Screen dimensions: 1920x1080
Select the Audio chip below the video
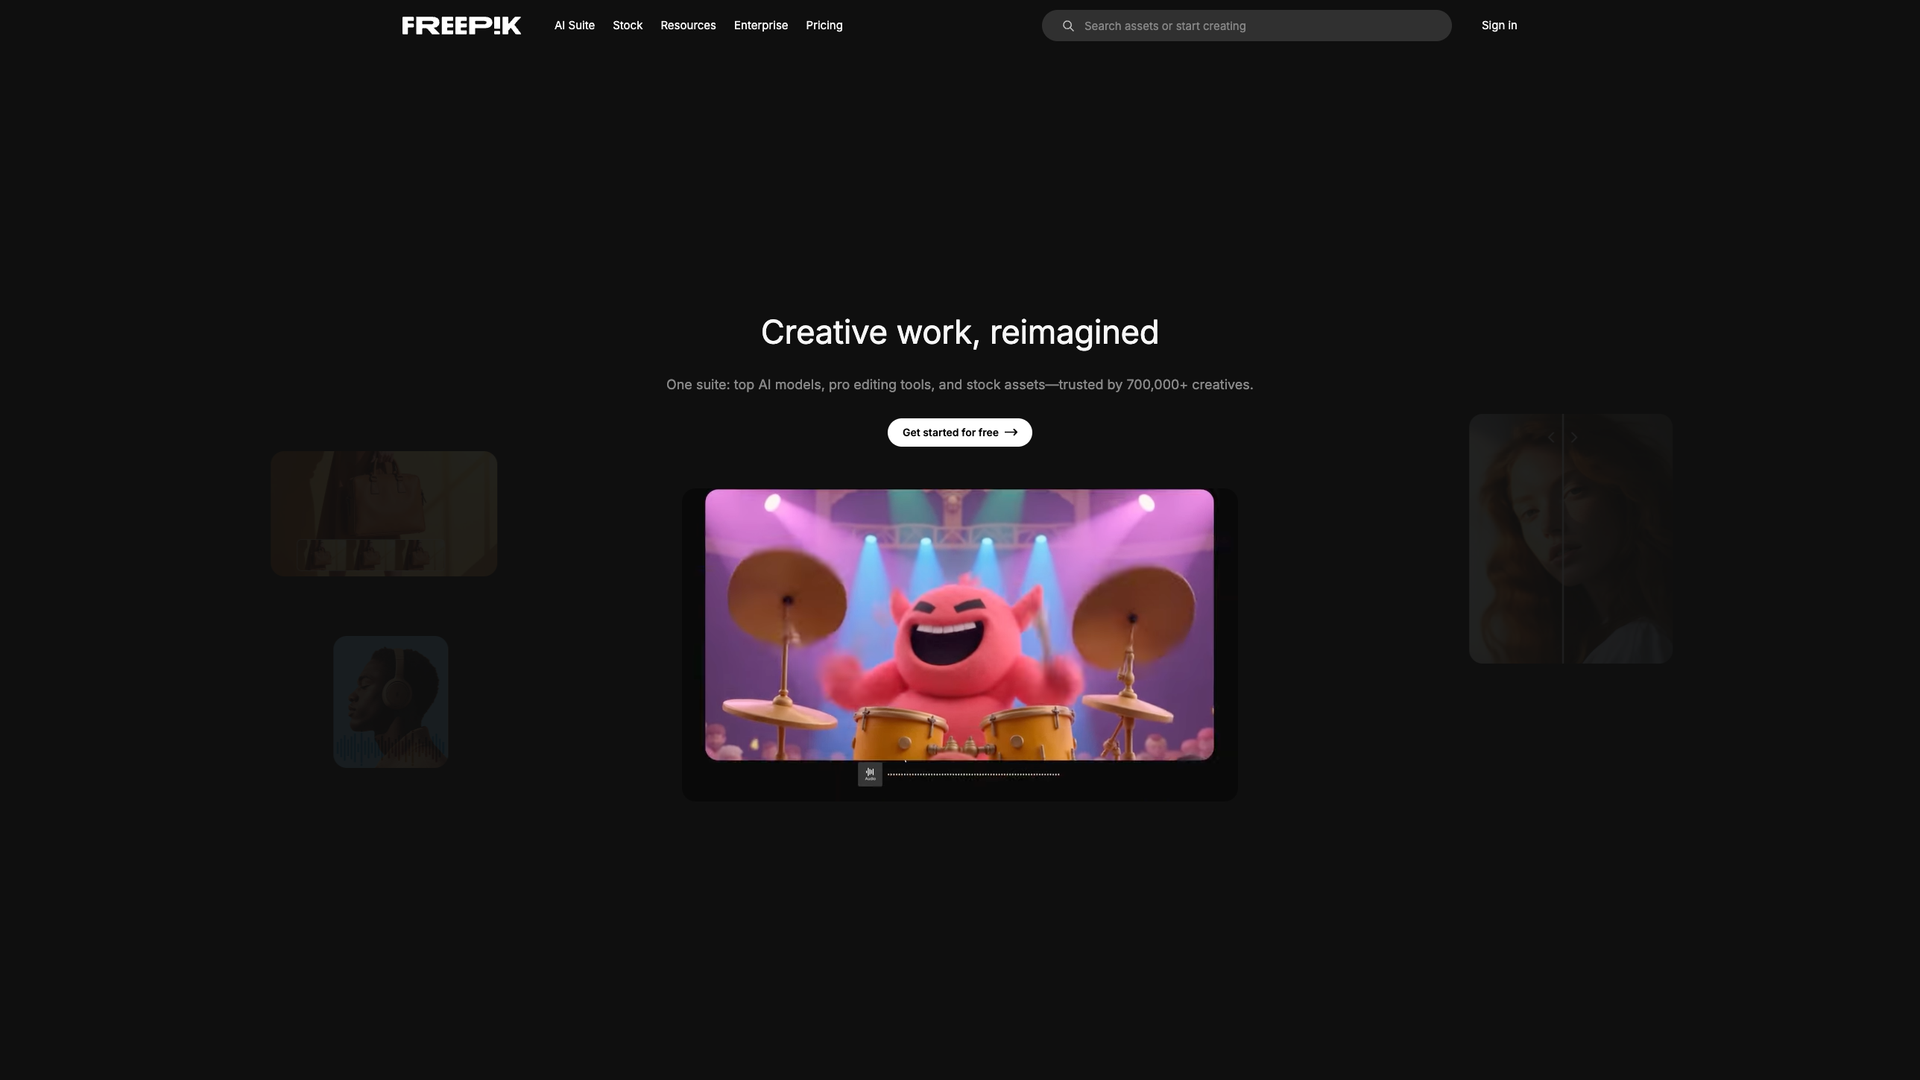click(869, 773)
